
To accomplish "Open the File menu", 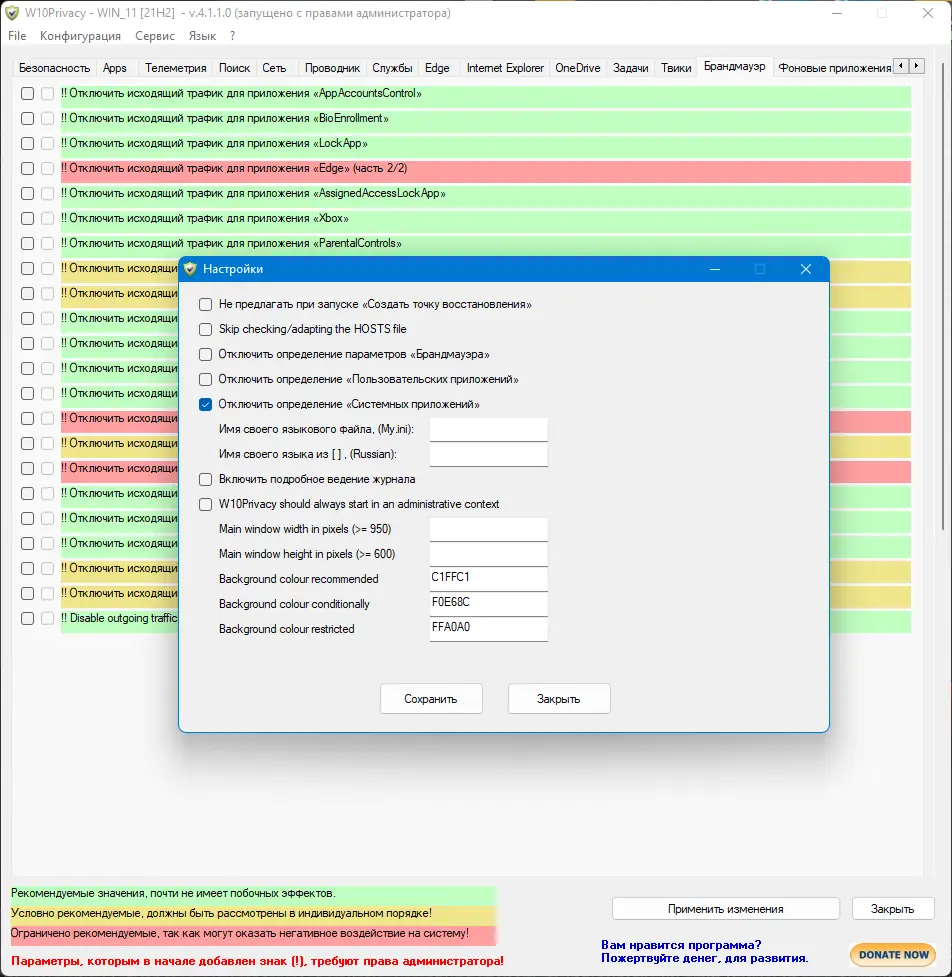I will click(17, 36).
